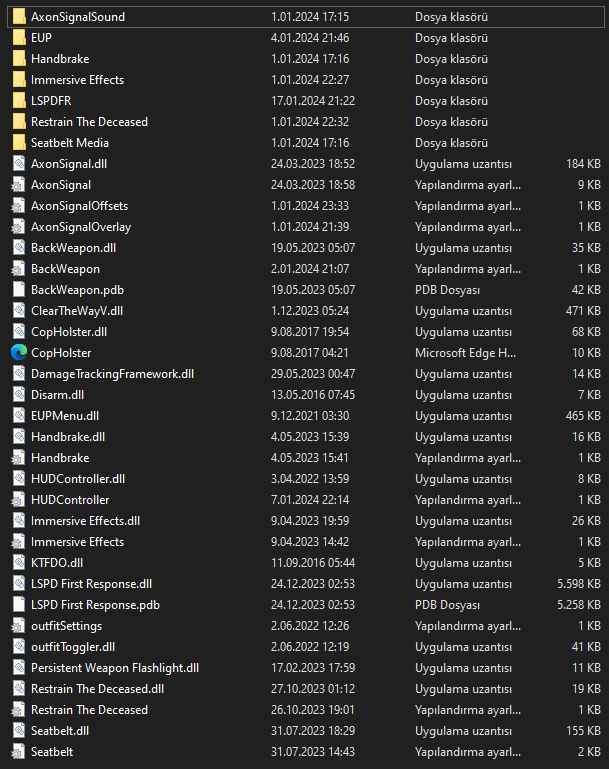Click the 184 KB size value

[583, 164]
